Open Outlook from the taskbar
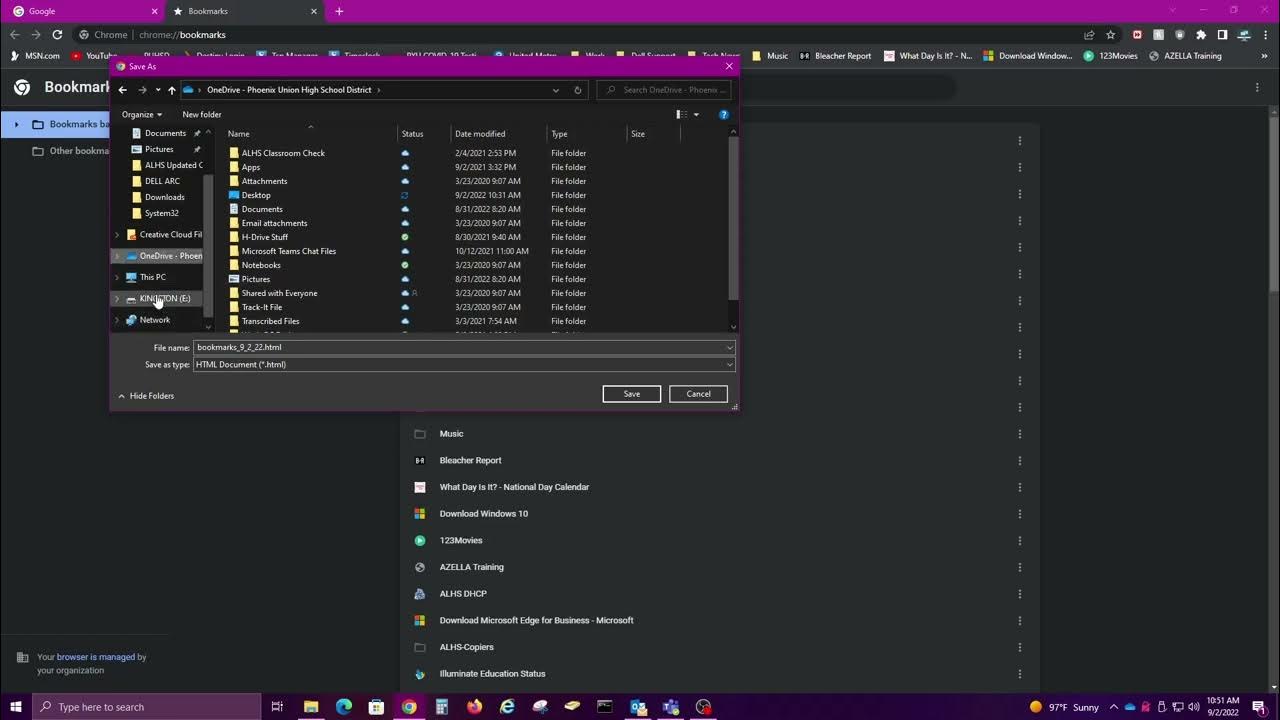The image size is (1280, 720). pyautogui.click(x=637, y=707)
